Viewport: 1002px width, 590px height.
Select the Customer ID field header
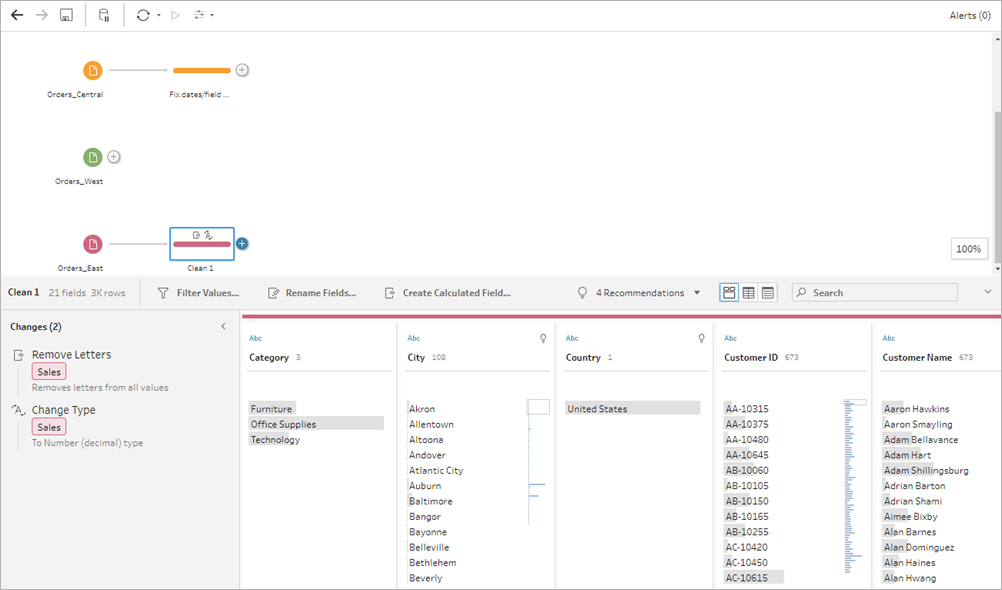[x=751, y=358]
